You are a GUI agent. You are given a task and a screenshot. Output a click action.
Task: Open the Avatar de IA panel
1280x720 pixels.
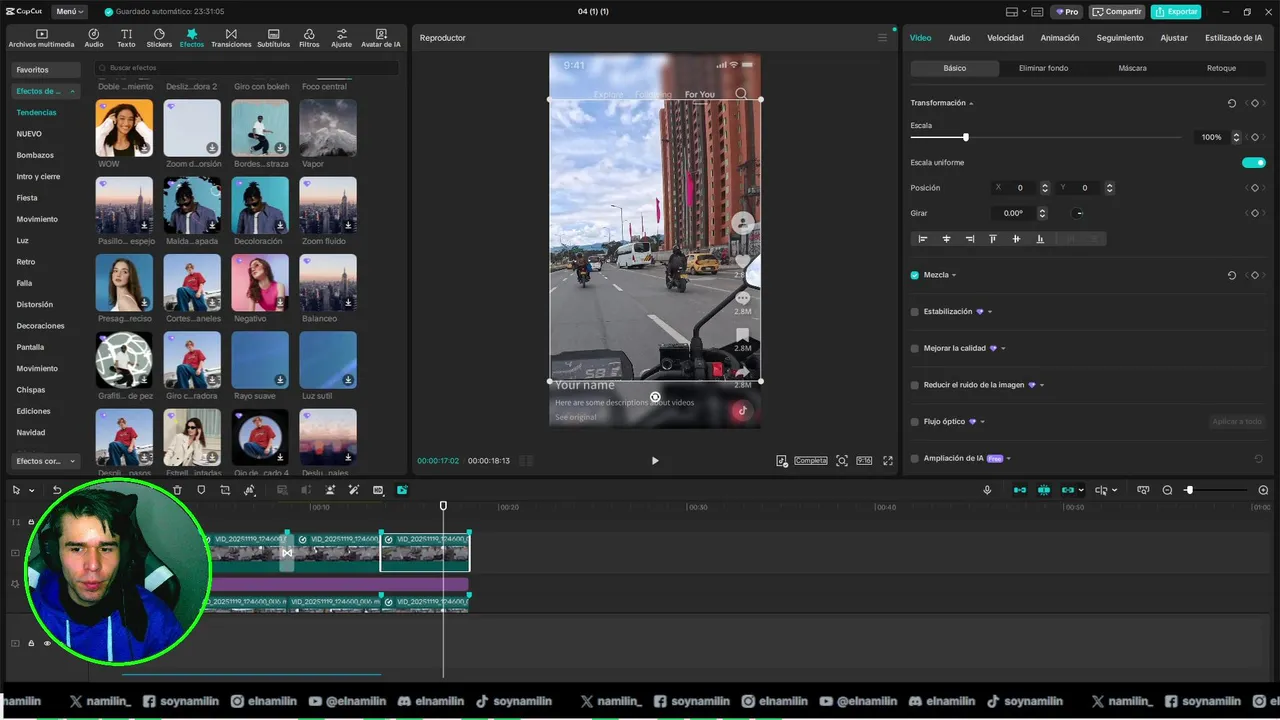point(380,38)
